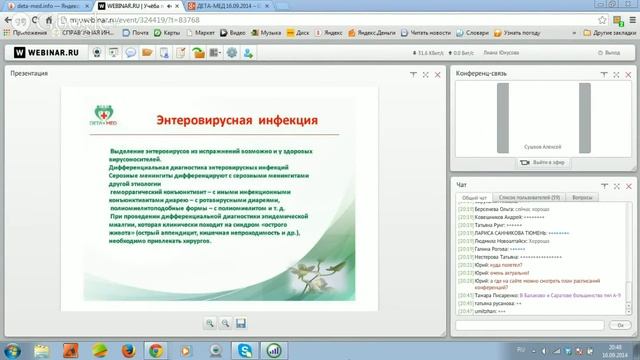Open the Видео bookmark
640x360 pixels.
[233, 33]
